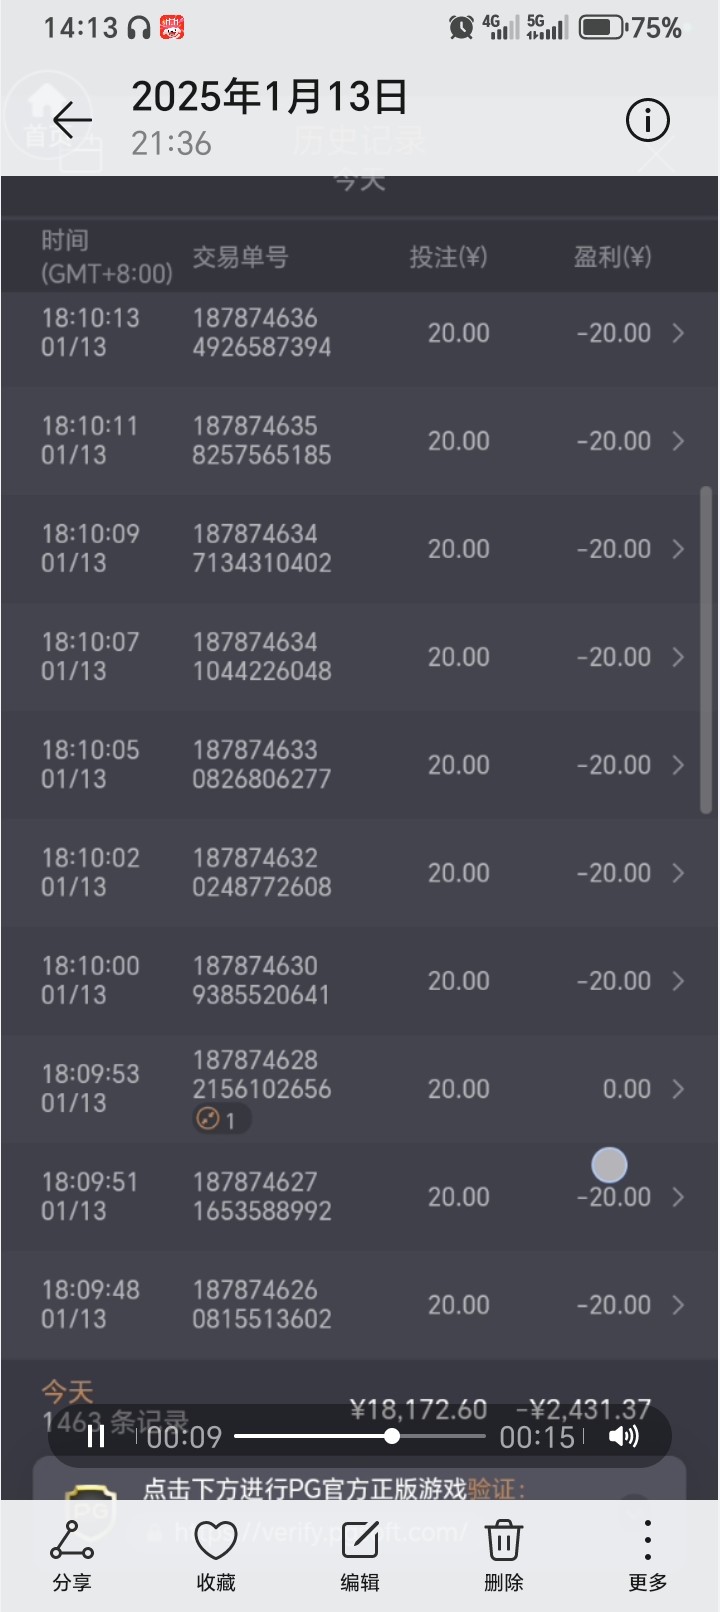The image size is (720, 1612).
Task: Tap the share icon
Action: tap(72, 1554)
